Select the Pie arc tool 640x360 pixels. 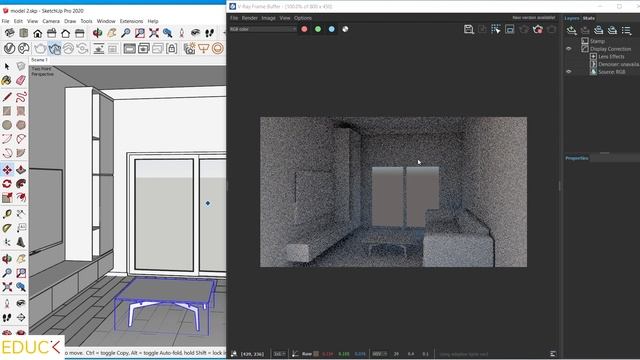(21, 153)
